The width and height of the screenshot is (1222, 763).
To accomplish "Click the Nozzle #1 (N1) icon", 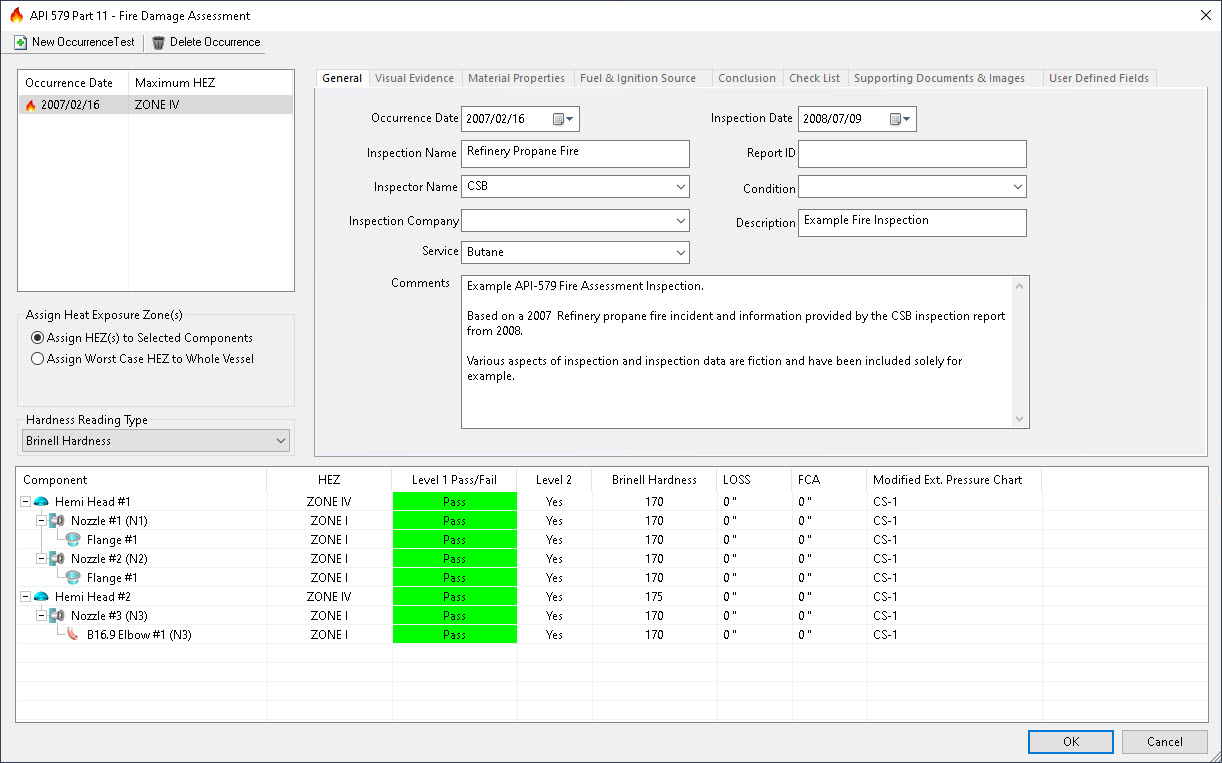I will click(57, 521).
